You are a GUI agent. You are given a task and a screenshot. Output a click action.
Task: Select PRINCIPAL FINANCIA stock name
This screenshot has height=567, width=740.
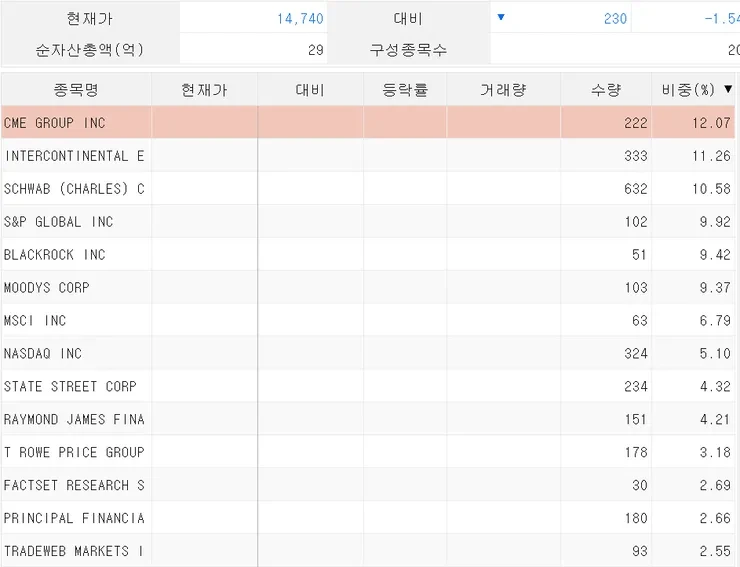74,518
